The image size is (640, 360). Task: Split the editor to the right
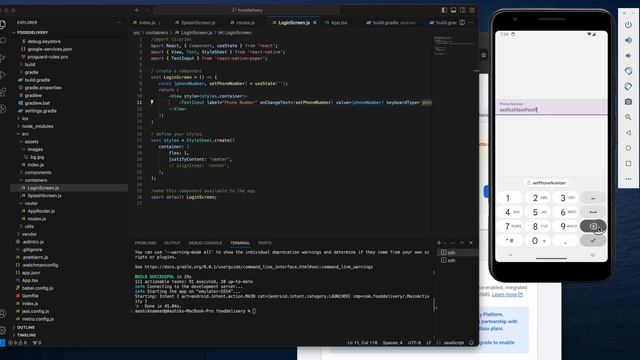(x=462, y=23)
